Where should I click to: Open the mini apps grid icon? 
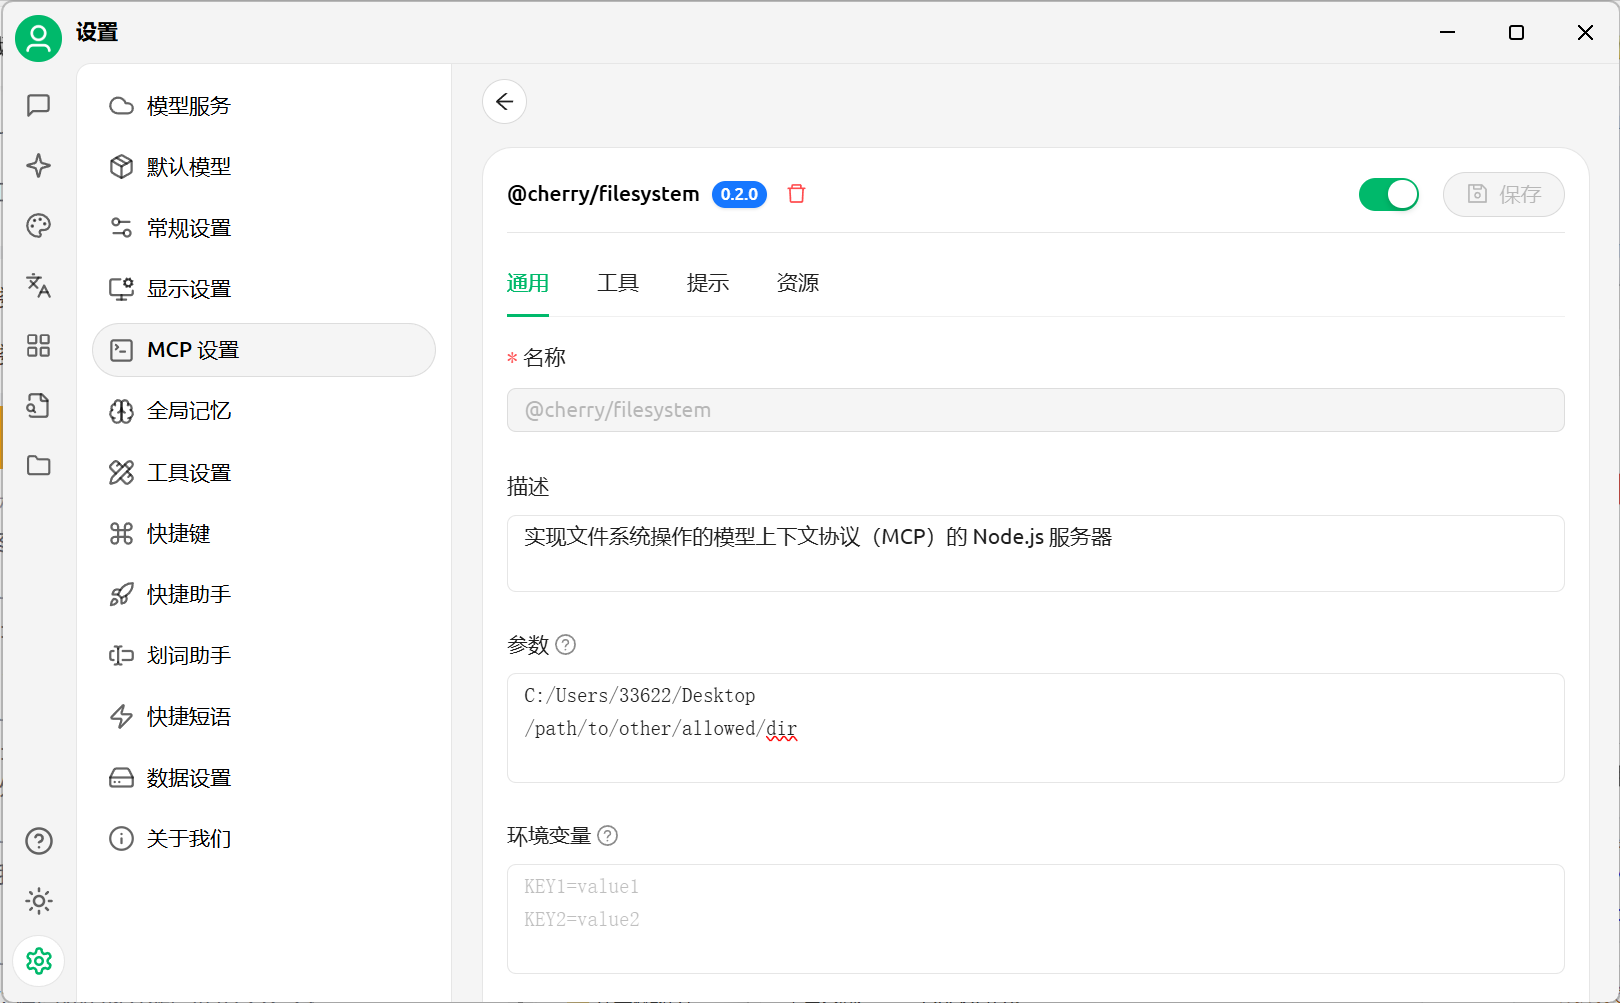[x=39, y=346]
